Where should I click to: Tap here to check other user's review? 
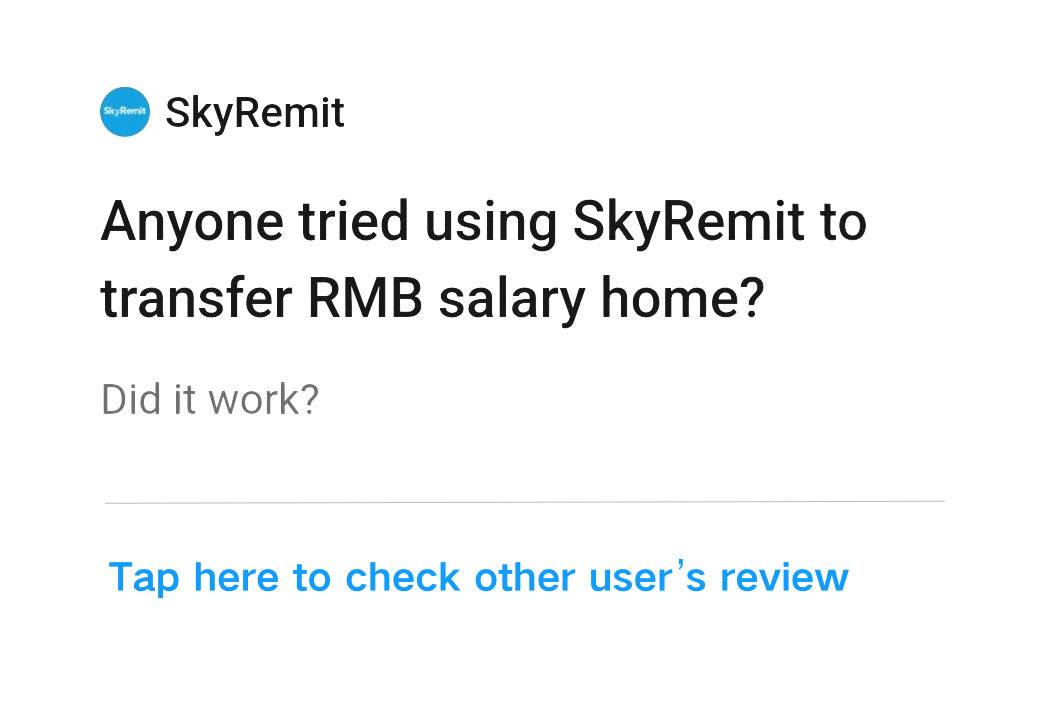pyautogui.click(x=478, y=577)
